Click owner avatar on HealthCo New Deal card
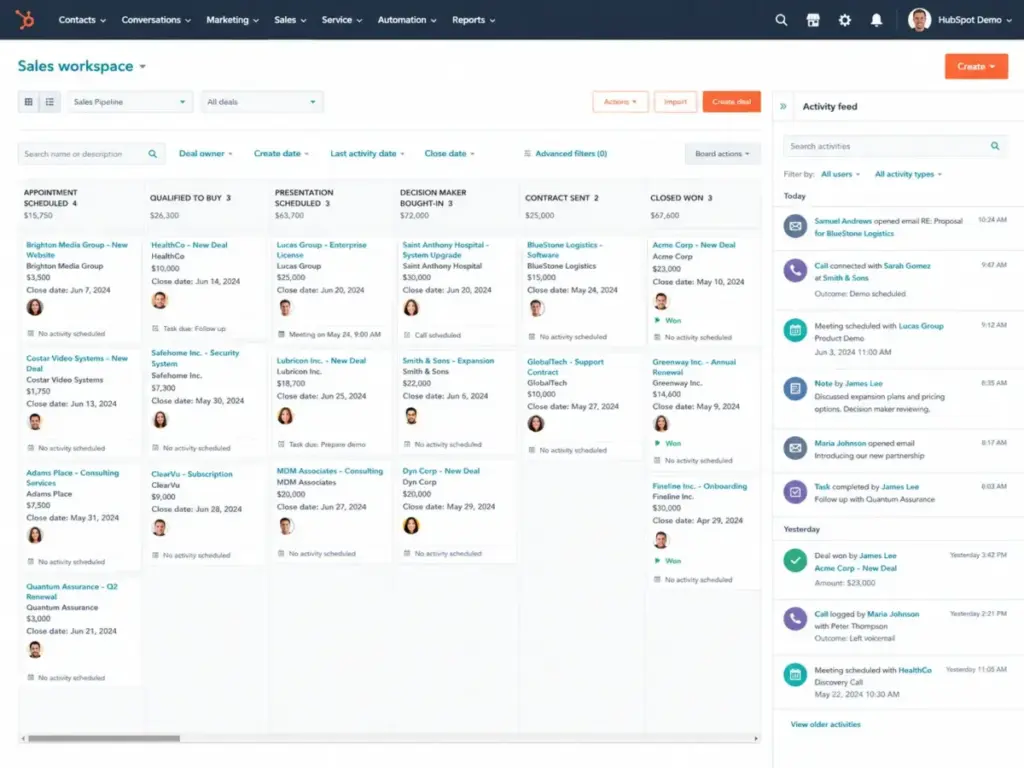1024x768 pixels. point(159,300)
